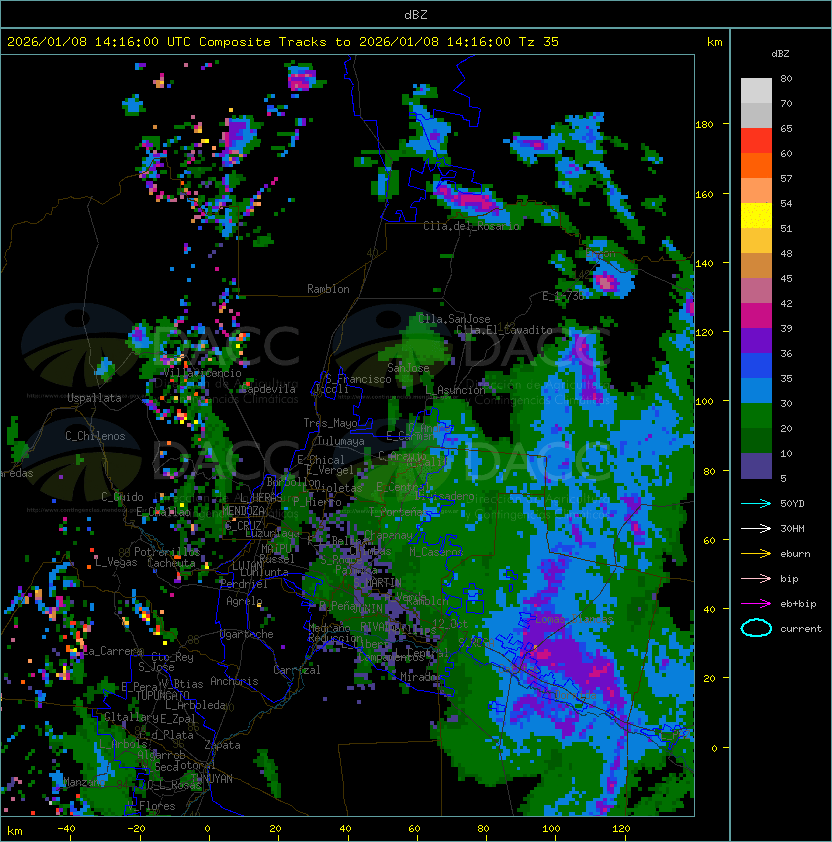Click the '30HM' legend label
This screenshot has height=842, width=832.
[792, 528]
